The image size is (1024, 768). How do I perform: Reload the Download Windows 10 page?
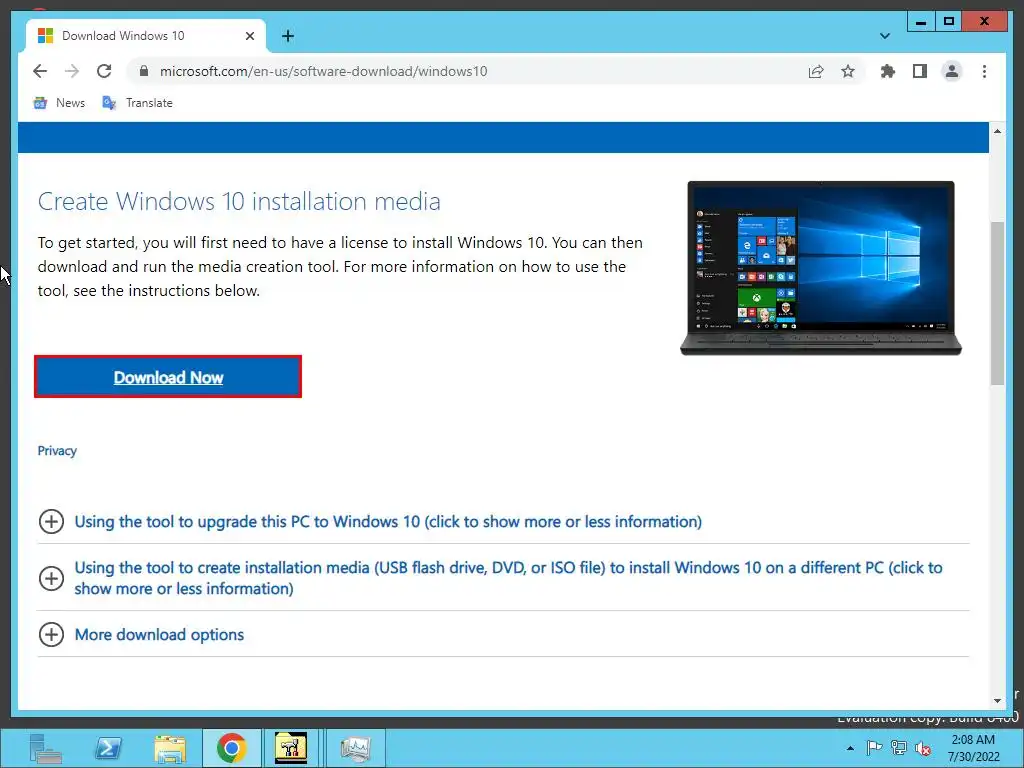104,71
